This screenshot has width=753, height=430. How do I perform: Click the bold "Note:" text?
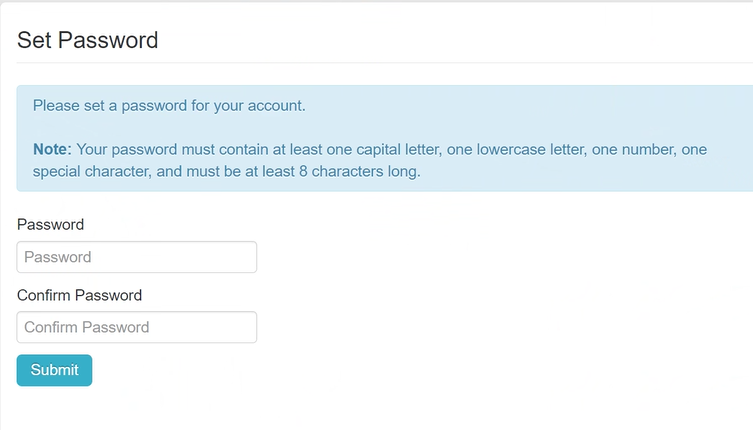pyautogui.click(x=52, y=149)
